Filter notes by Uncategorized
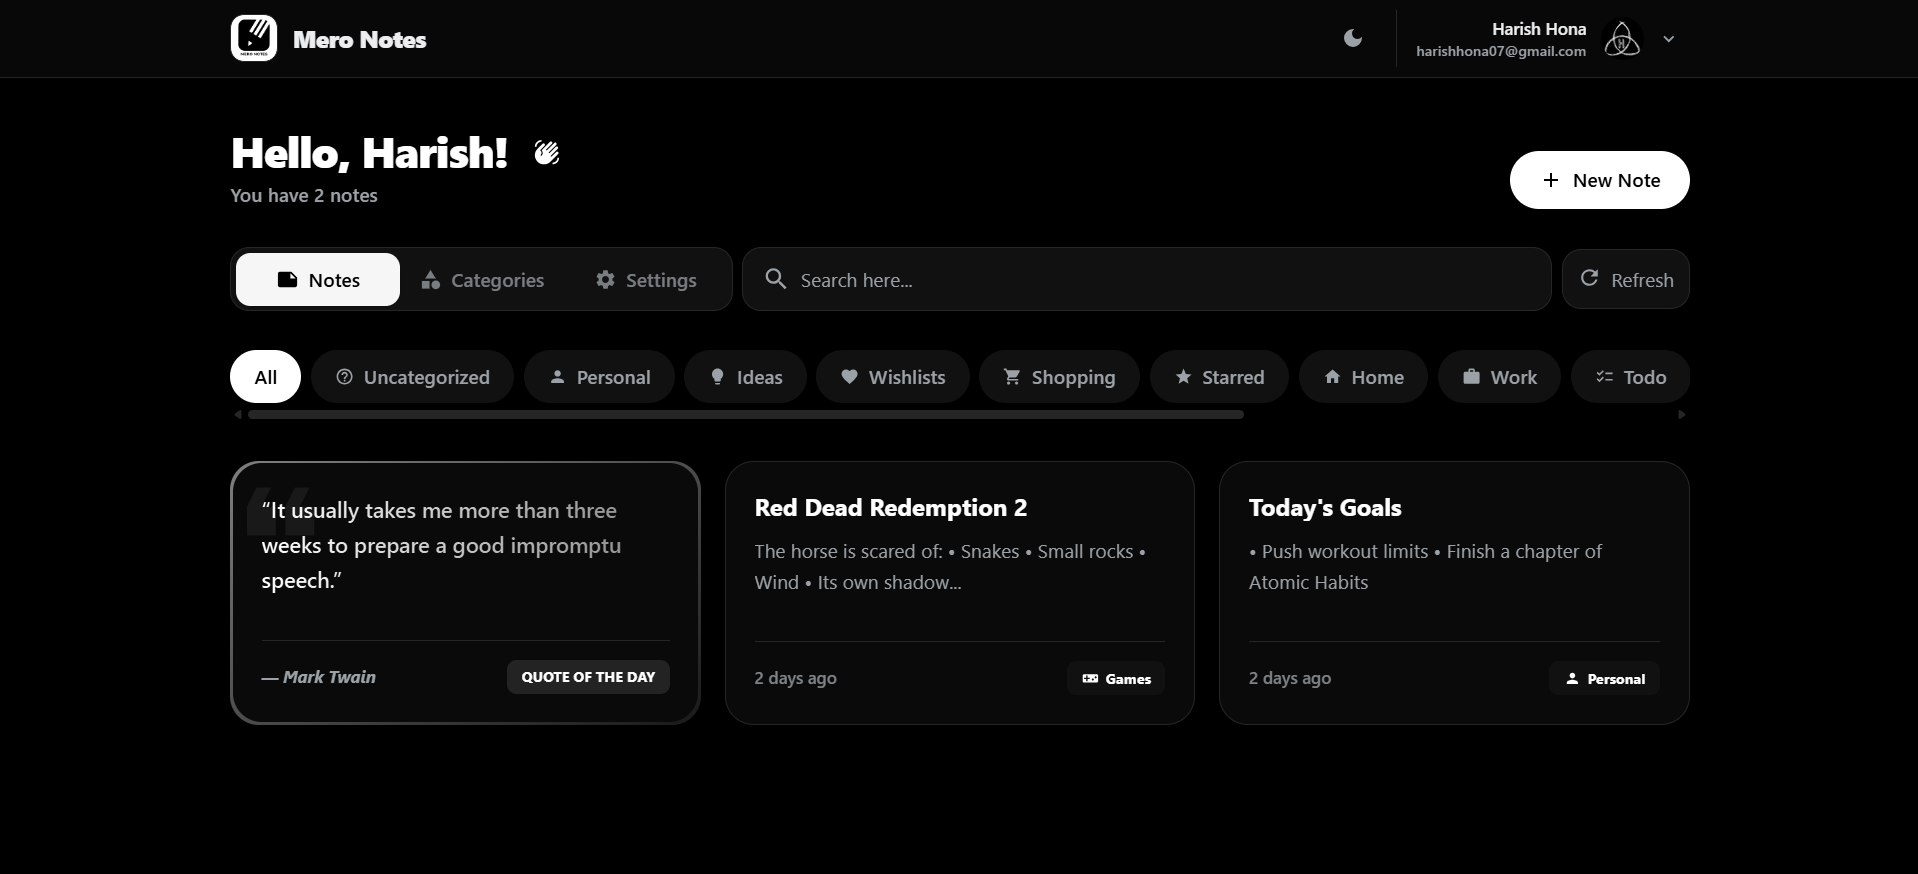Image resolution: width=1918 pixels, height=874 pixels. point(412,377)
